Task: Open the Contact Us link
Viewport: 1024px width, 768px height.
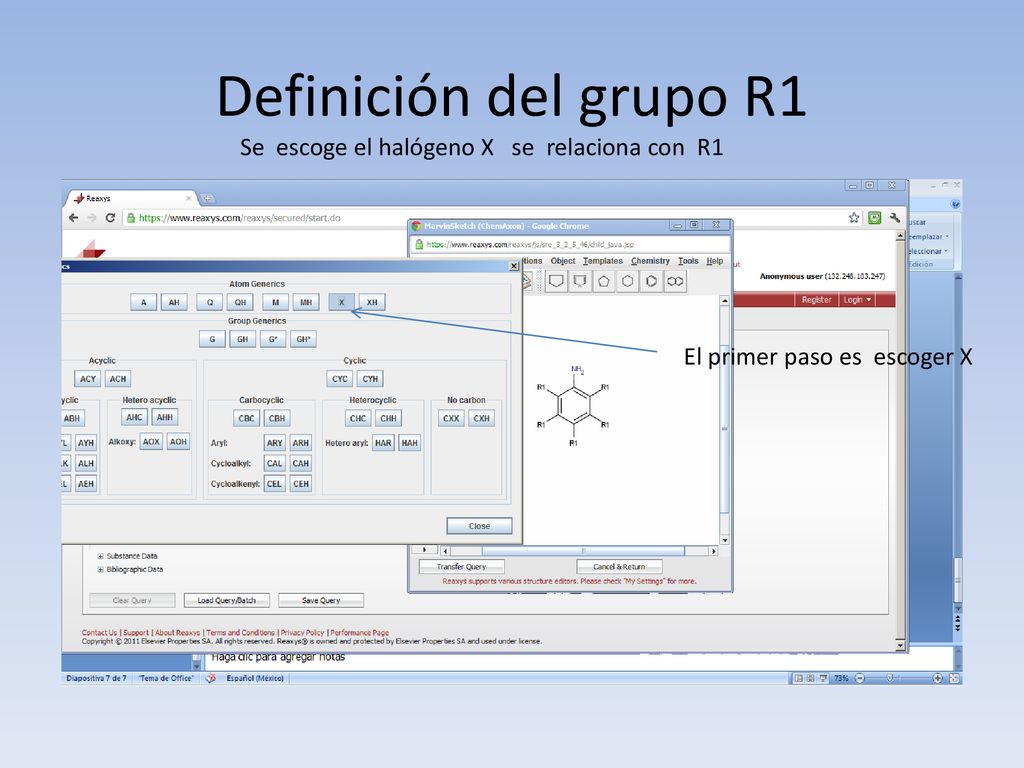Action: (x=99, y=633)
